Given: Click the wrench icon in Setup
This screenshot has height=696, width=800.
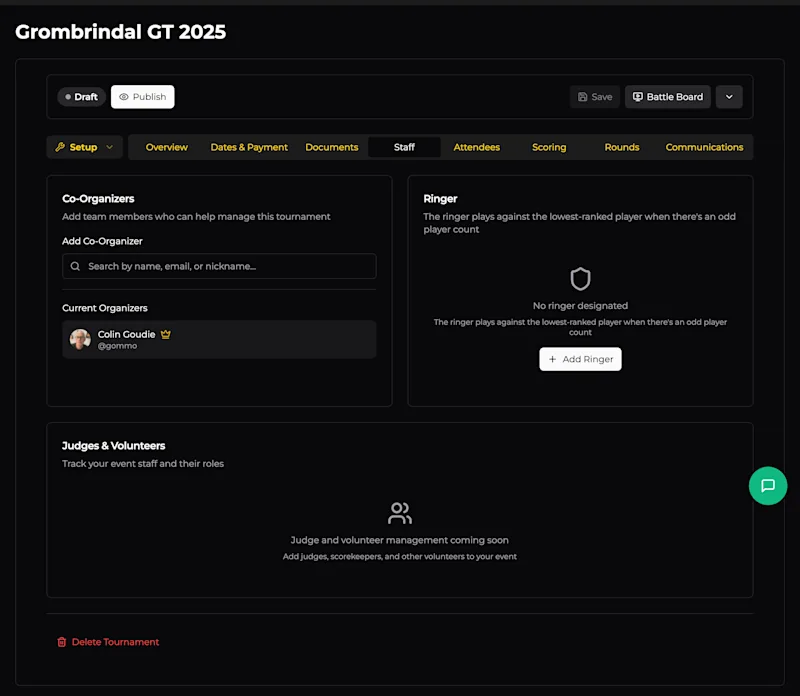Looking at the screenshot, I should click(x=60, y=147).
